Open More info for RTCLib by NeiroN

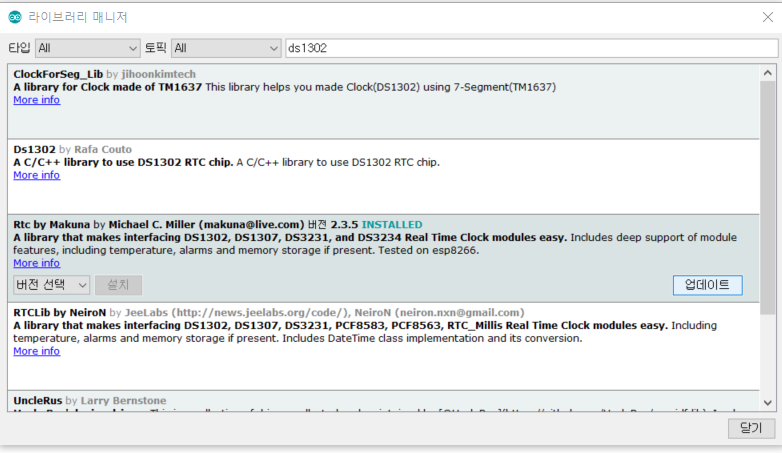(x=36, y=351)
